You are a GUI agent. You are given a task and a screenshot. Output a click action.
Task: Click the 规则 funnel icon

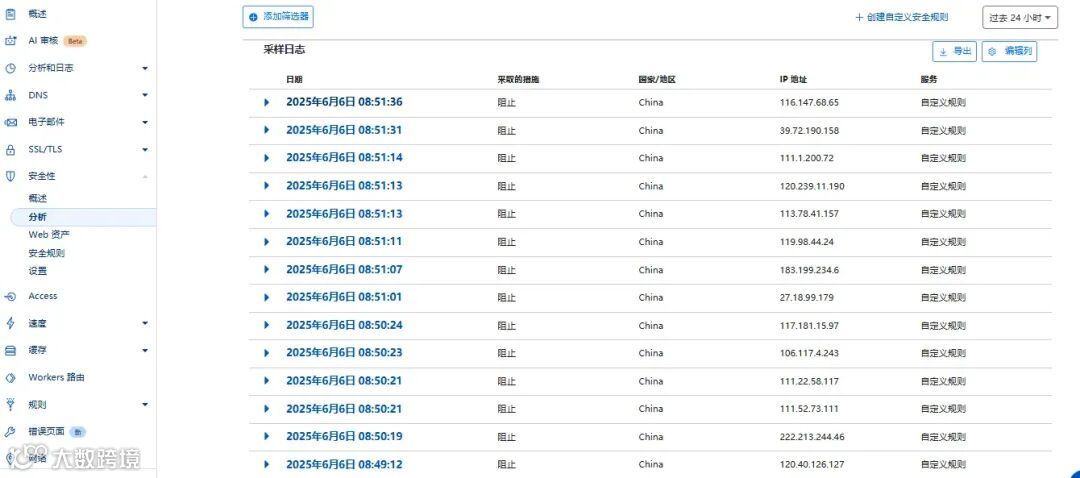pos(10,405)
